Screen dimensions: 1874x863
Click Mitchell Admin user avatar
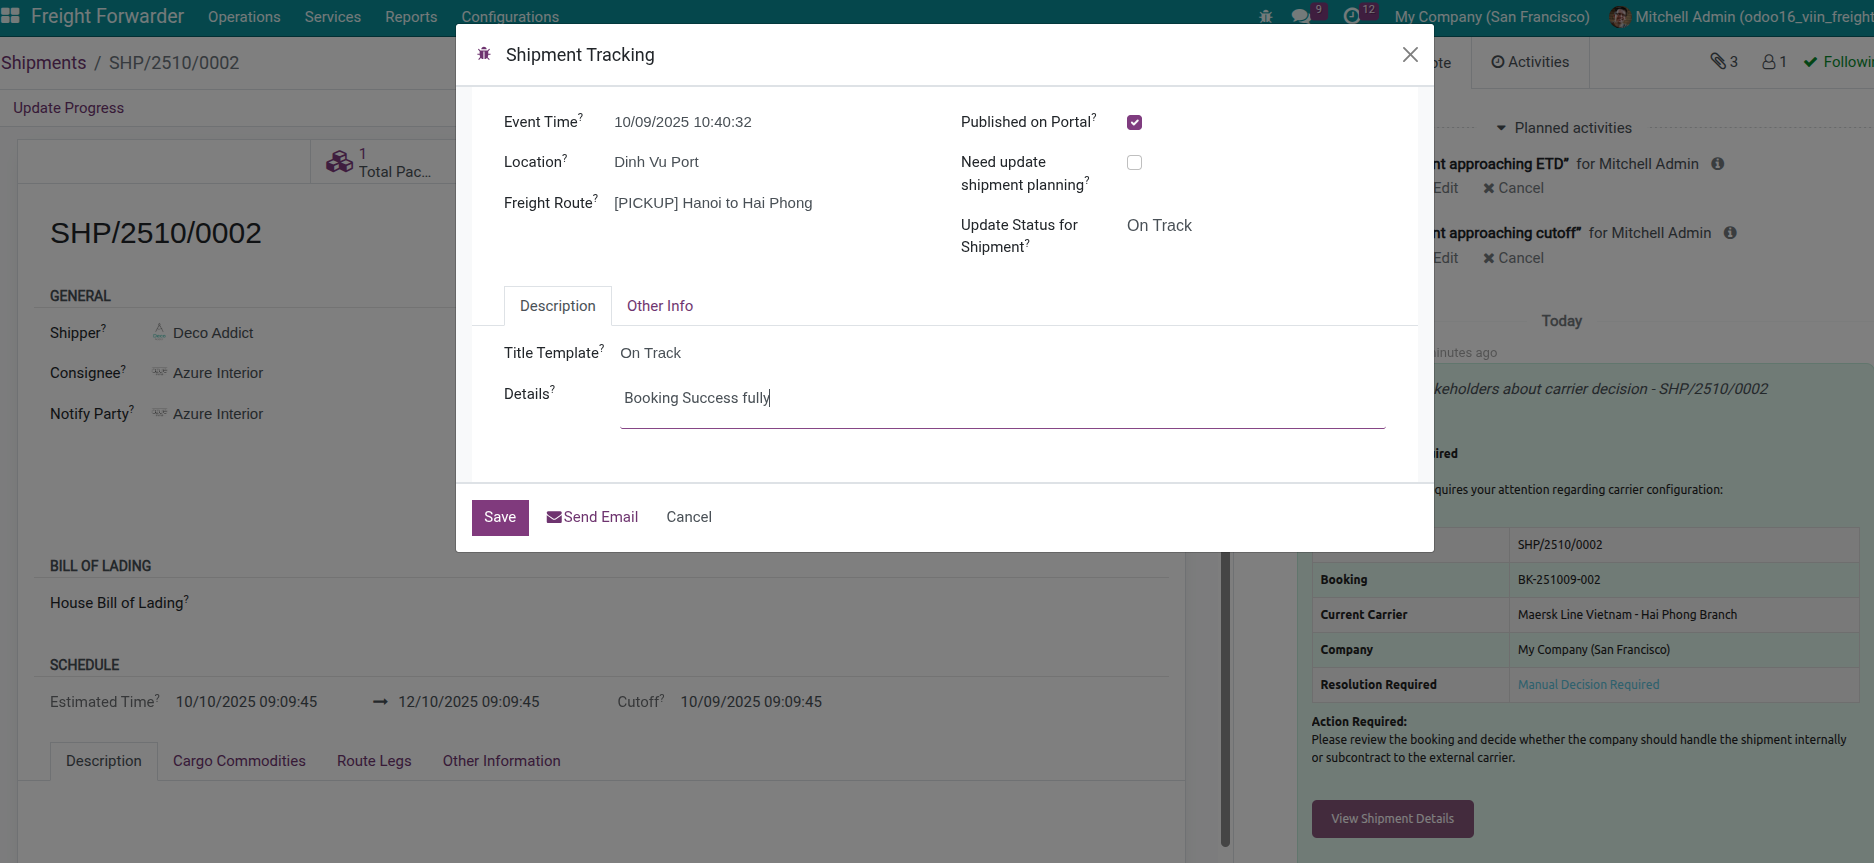click(1620, 17)
